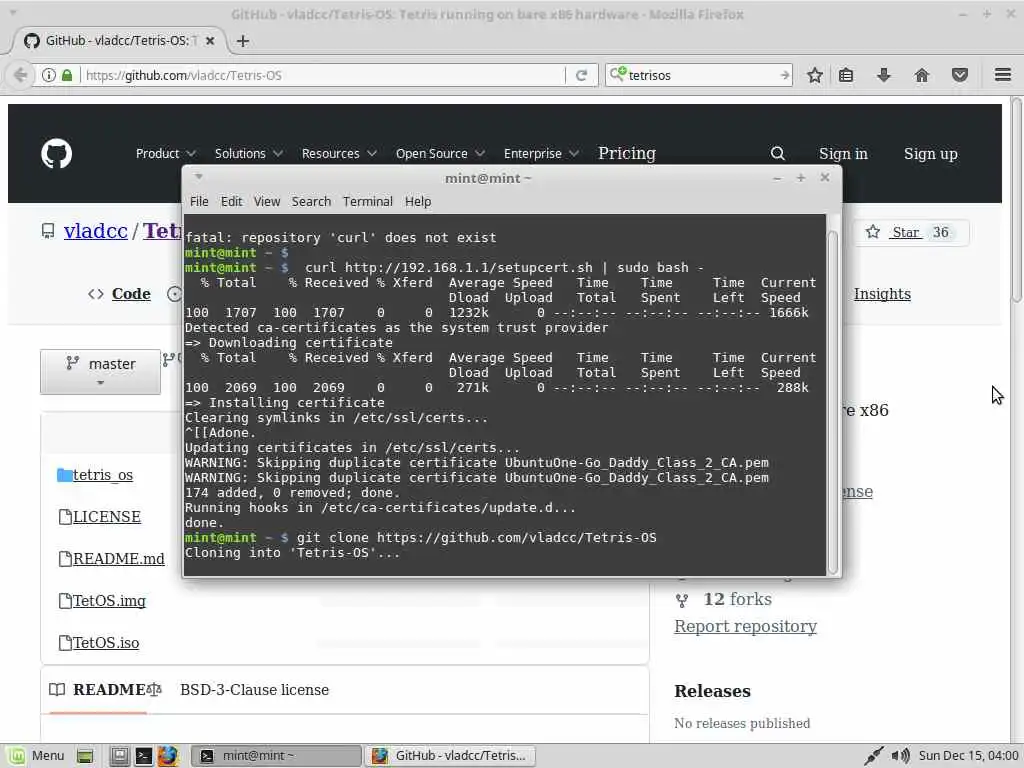Viewport: 1024px width, 768px height.
Task: Click the search go arrow in search box
Action: point(784,75)
